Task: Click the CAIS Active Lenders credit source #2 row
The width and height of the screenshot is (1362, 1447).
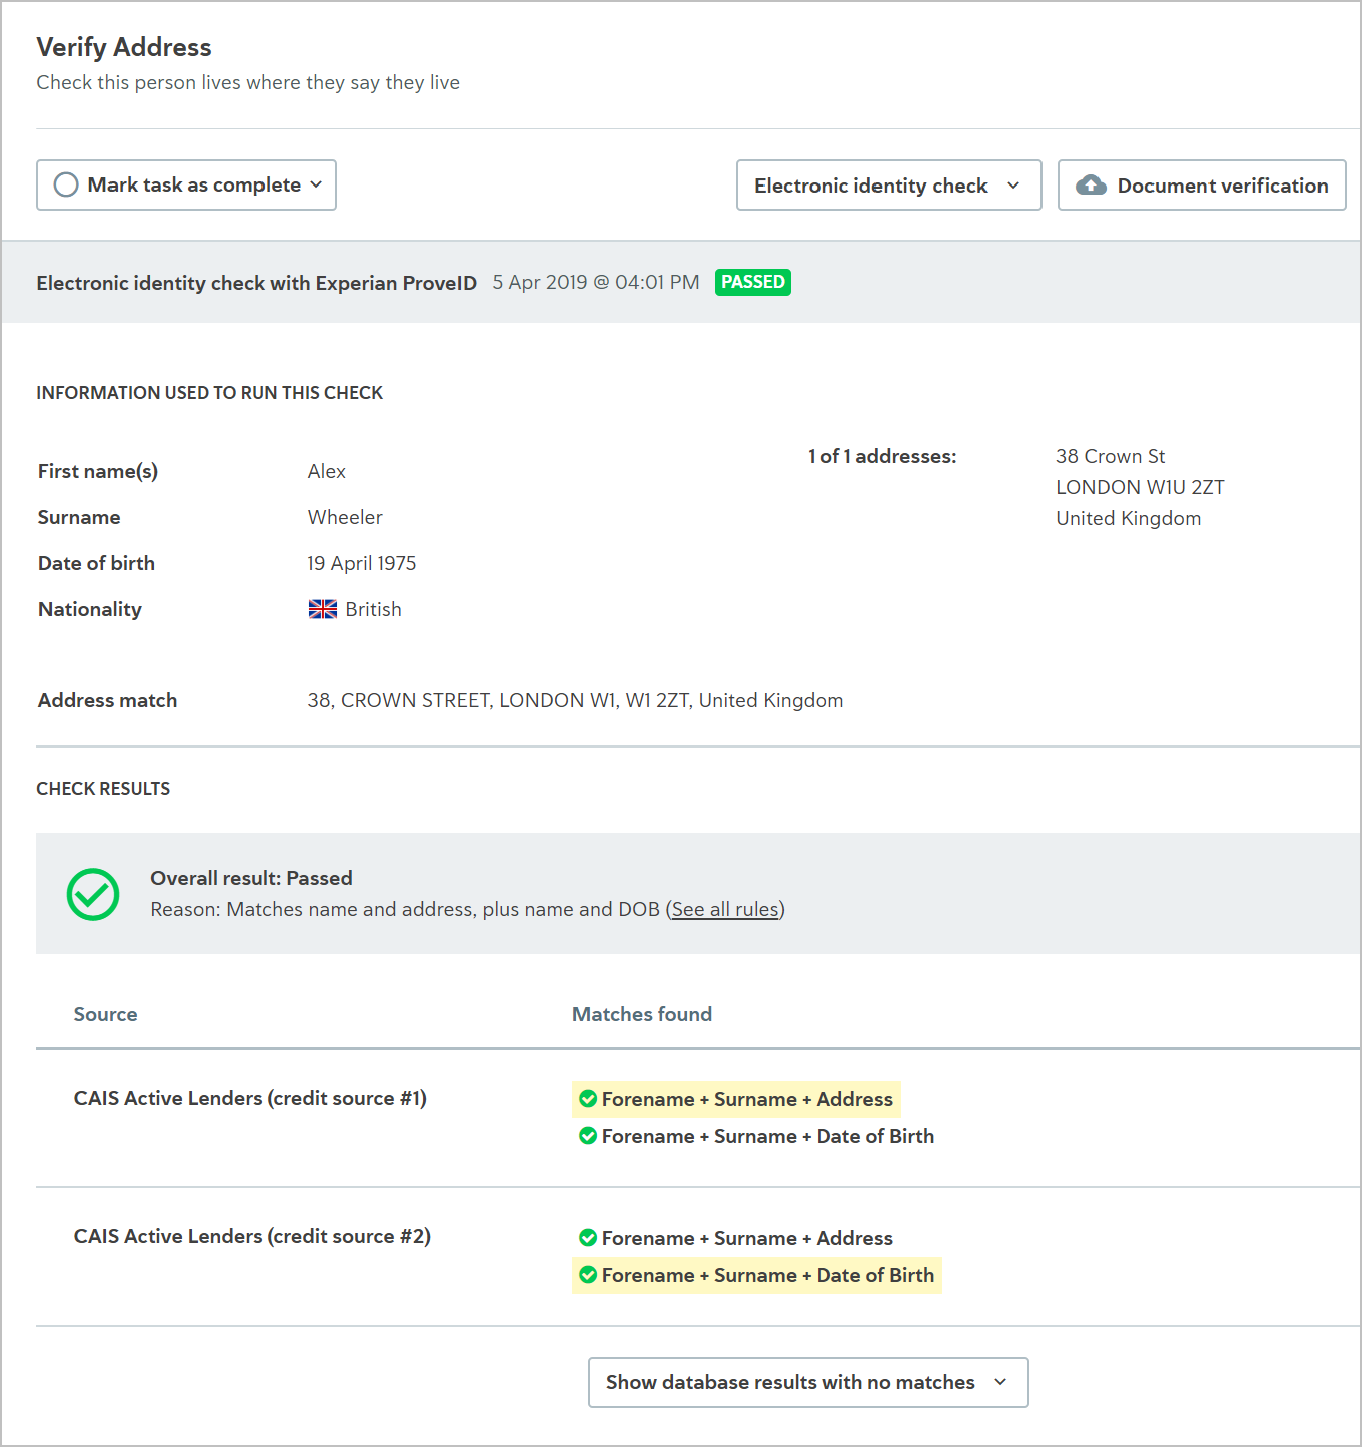Action: click(x=698, y=1257)
